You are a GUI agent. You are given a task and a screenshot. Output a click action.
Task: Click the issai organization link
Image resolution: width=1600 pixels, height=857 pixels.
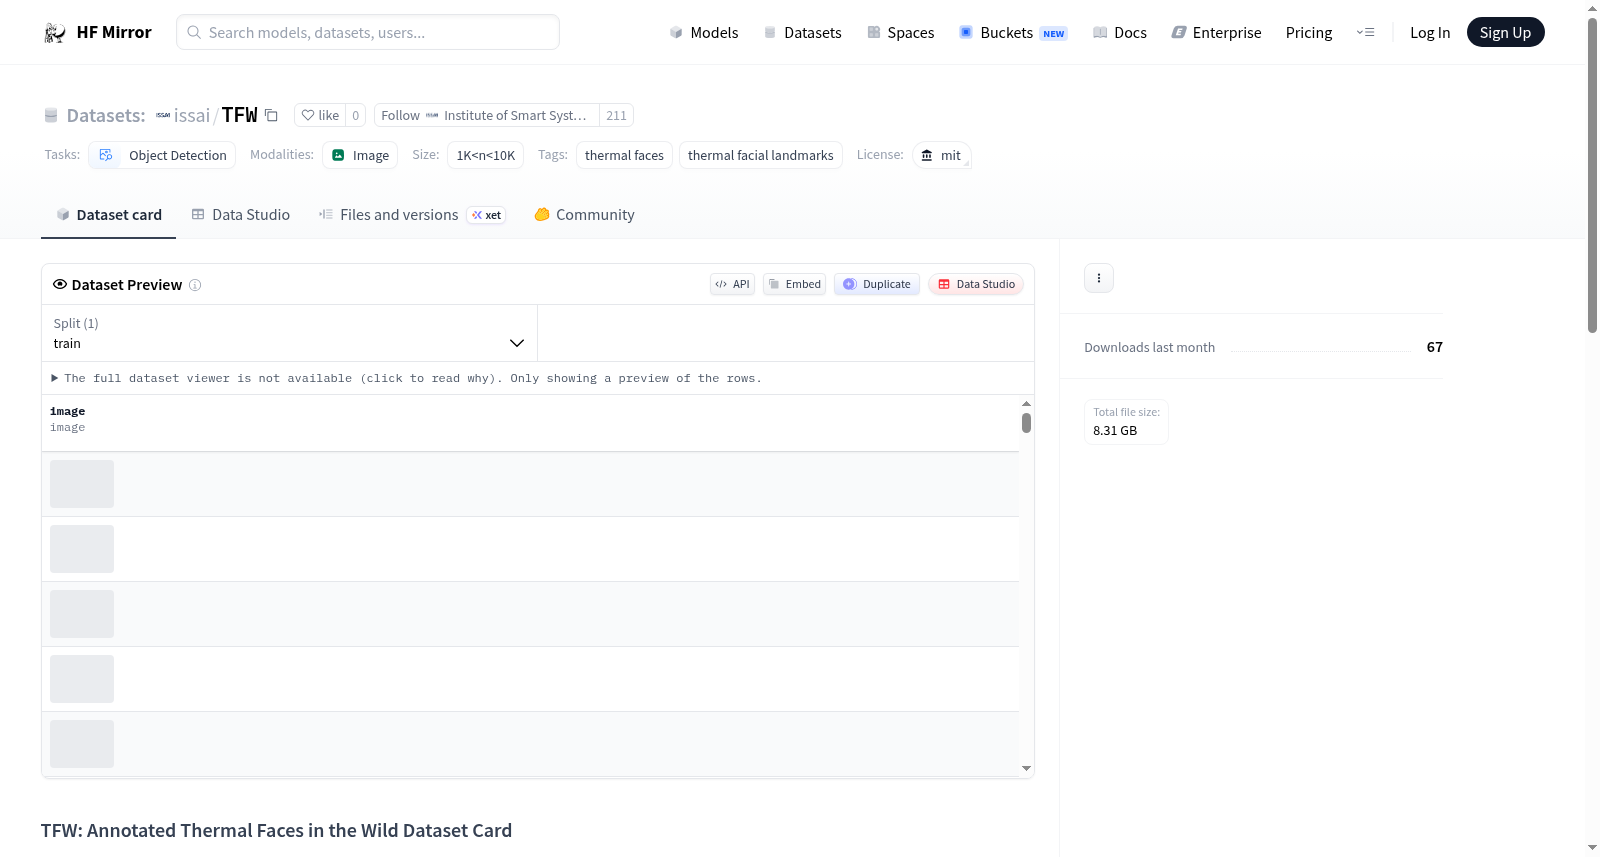click(x=192, y=115)
